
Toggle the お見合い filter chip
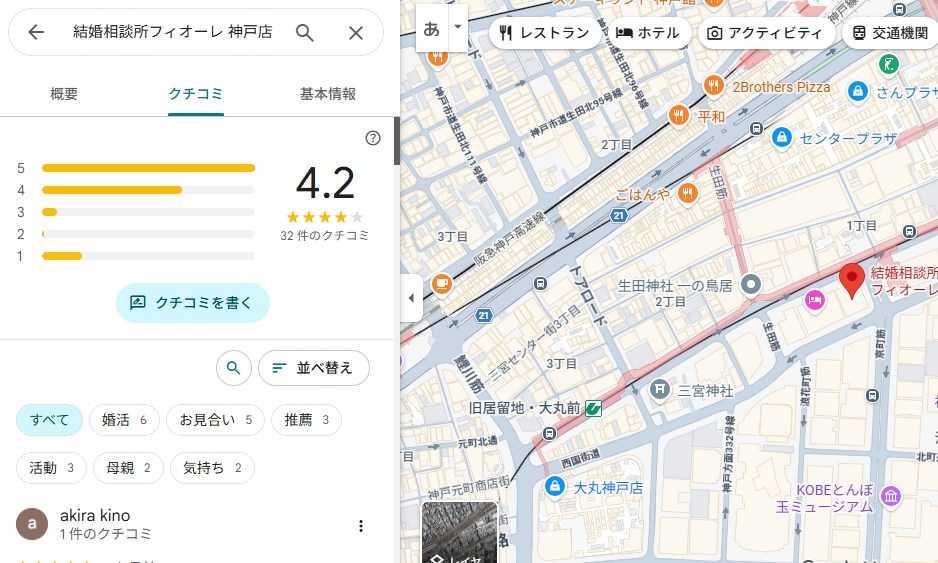(x=215, y=420)
